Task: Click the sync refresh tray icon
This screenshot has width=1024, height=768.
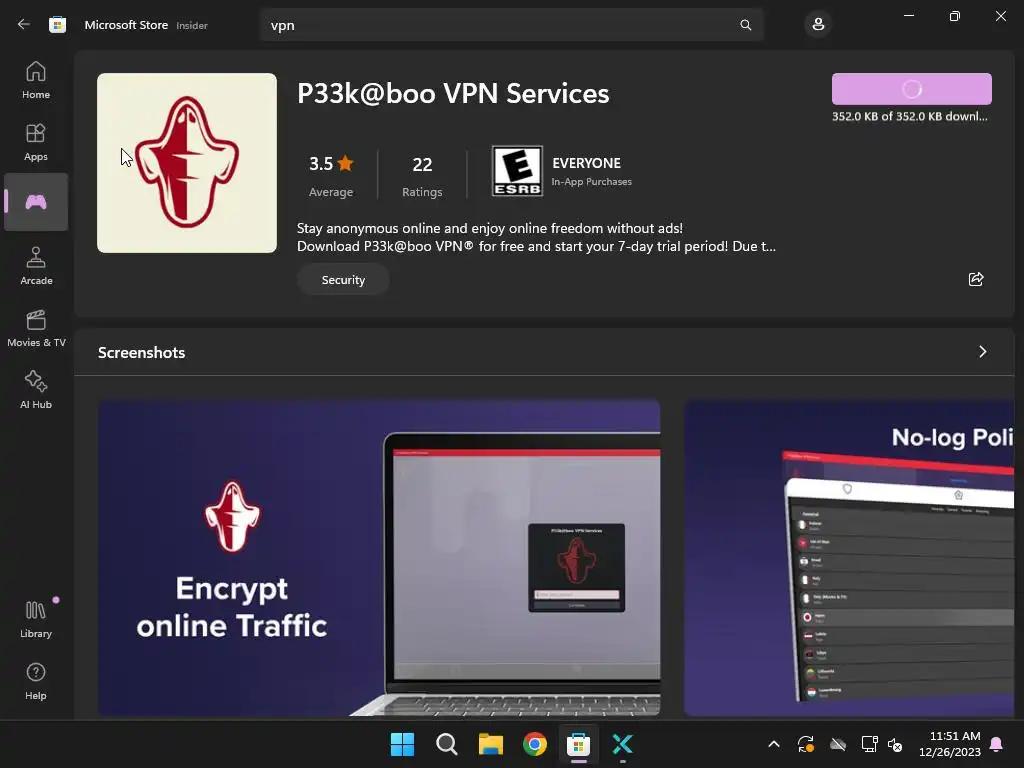Action: coord(806,744)
